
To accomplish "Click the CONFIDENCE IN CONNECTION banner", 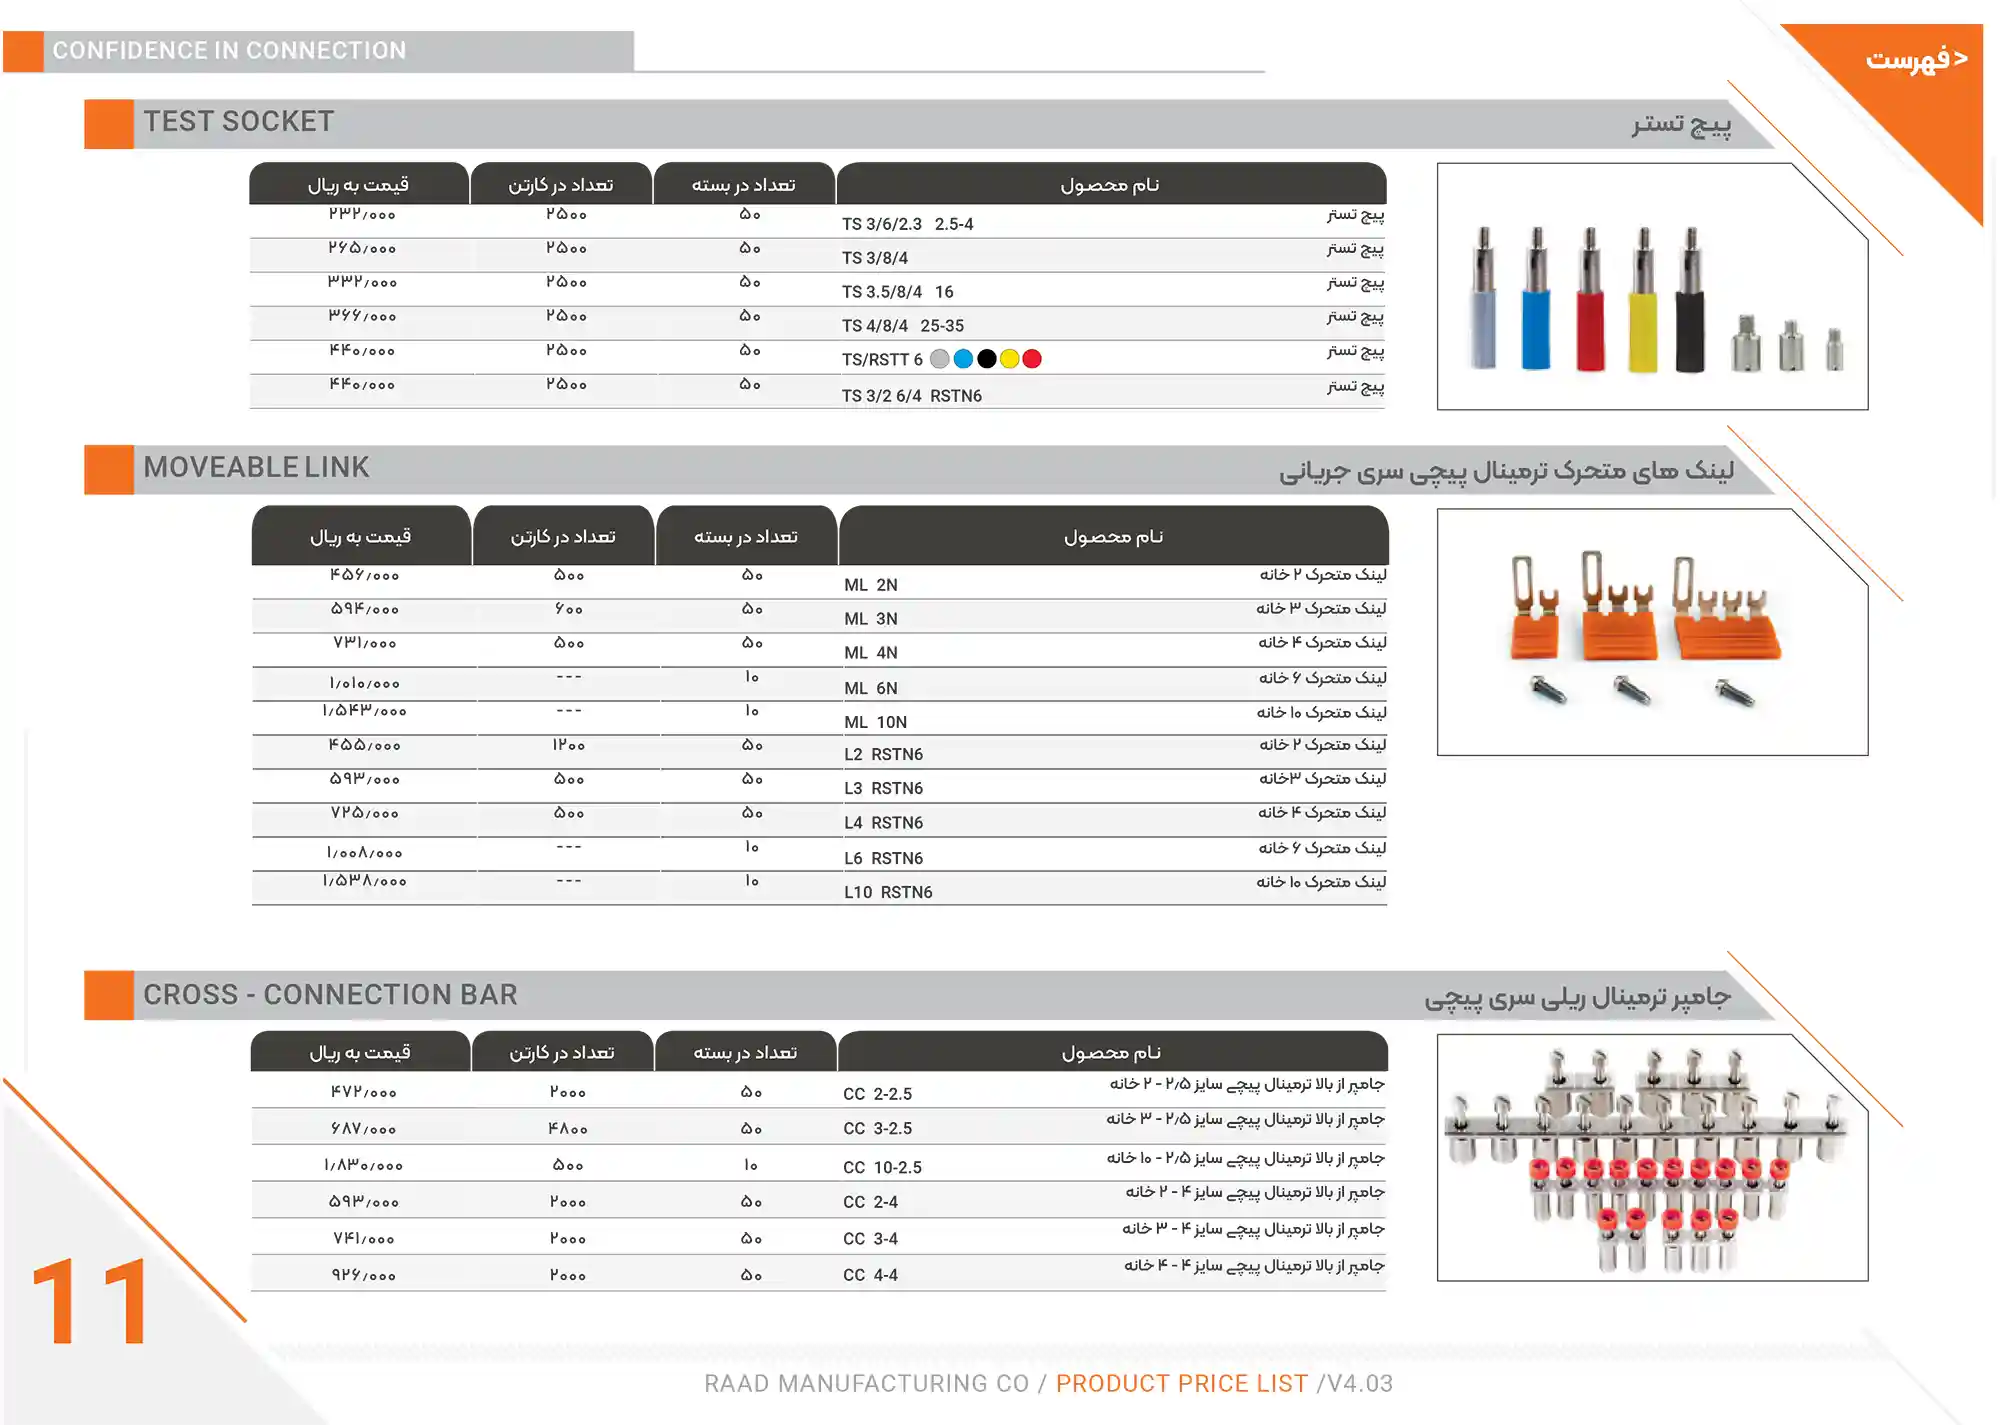I will [230, 51].
